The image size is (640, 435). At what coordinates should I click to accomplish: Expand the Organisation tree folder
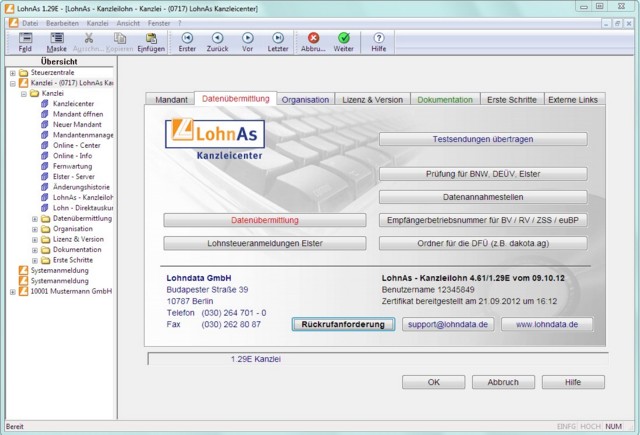35,229
